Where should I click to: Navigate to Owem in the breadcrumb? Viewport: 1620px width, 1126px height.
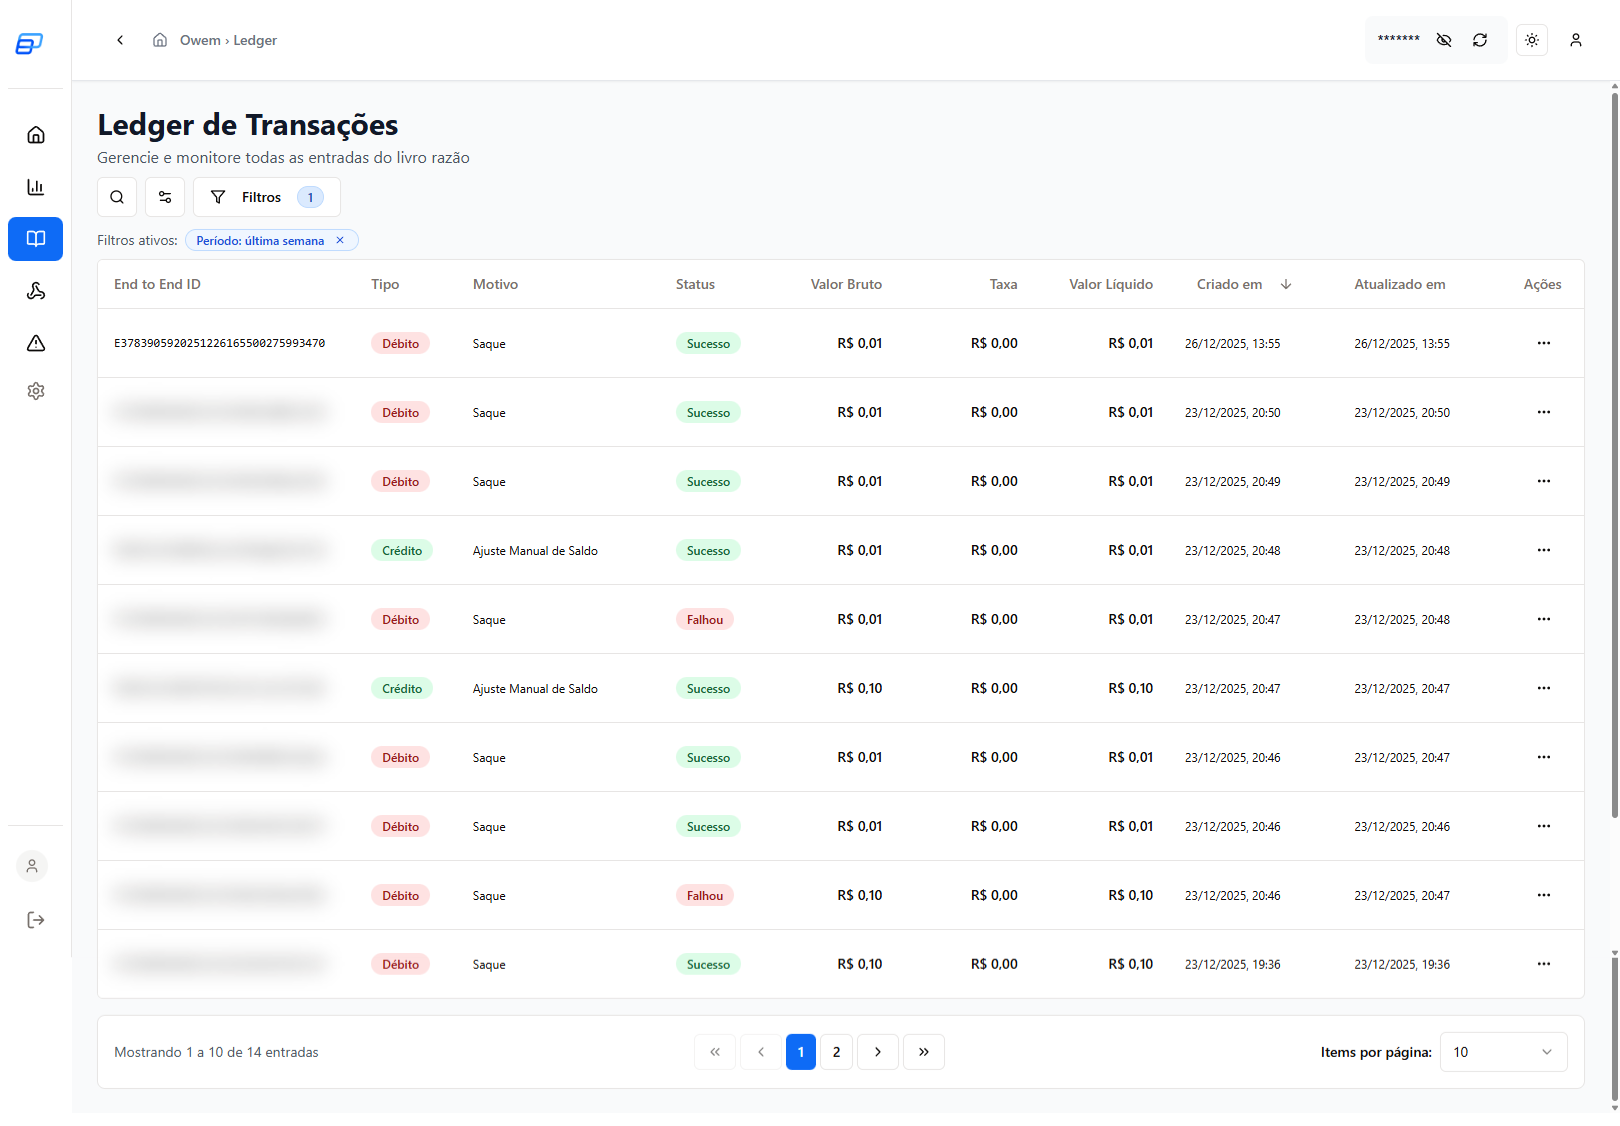[x=200, y=40]
